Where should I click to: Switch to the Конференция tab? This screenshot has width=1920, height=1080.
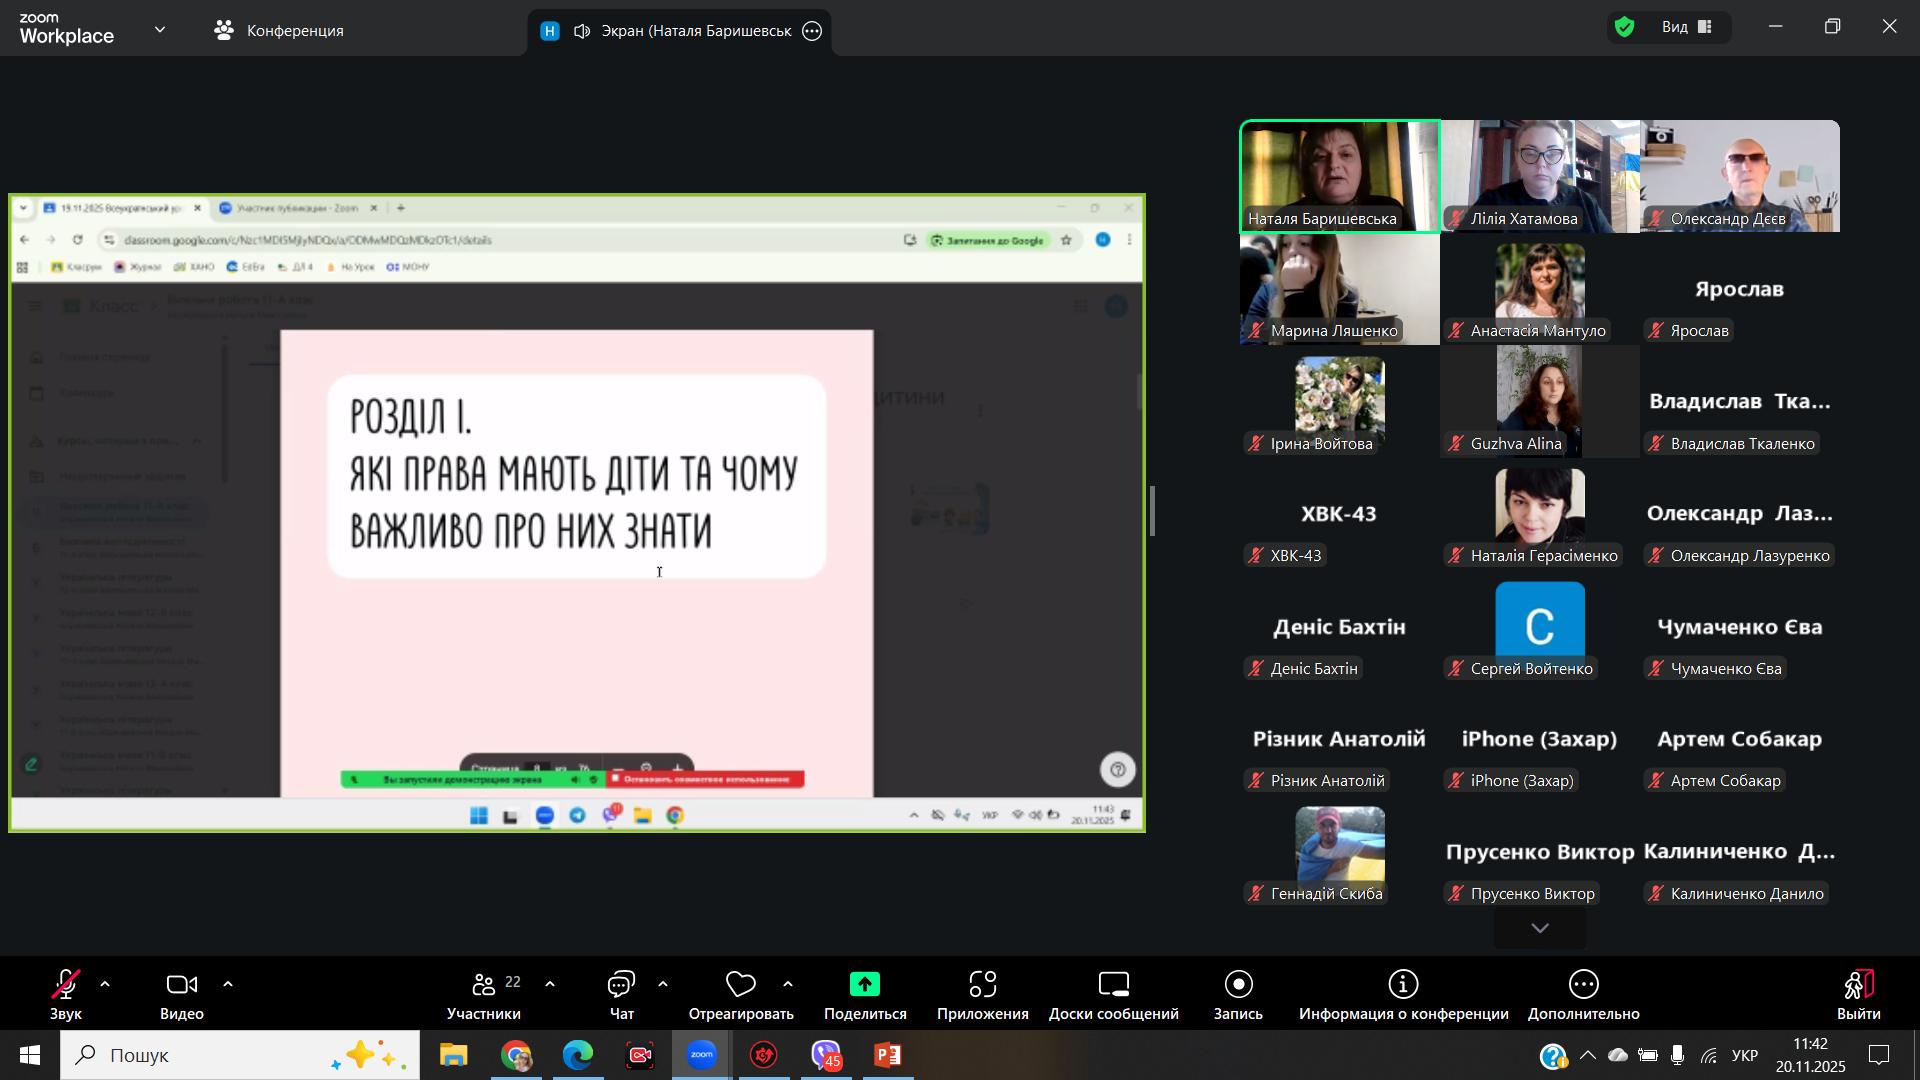coord(280,31)
